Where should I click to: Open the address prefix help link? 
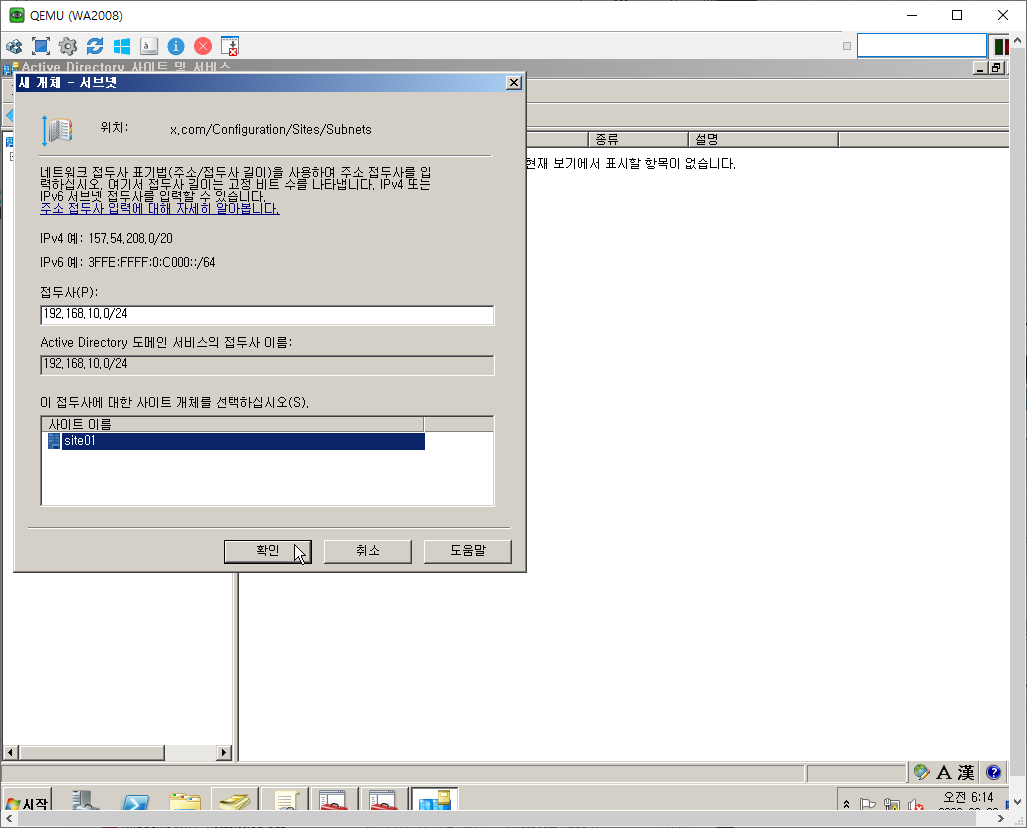coord(160,209)
